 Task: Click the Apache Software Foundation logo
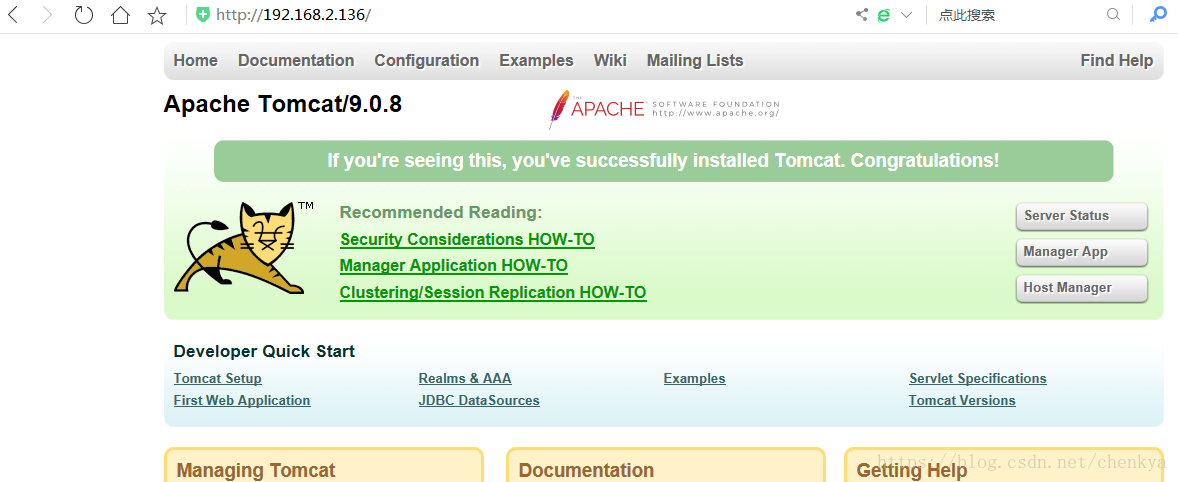pyautogui.click(x=664, y=109)
